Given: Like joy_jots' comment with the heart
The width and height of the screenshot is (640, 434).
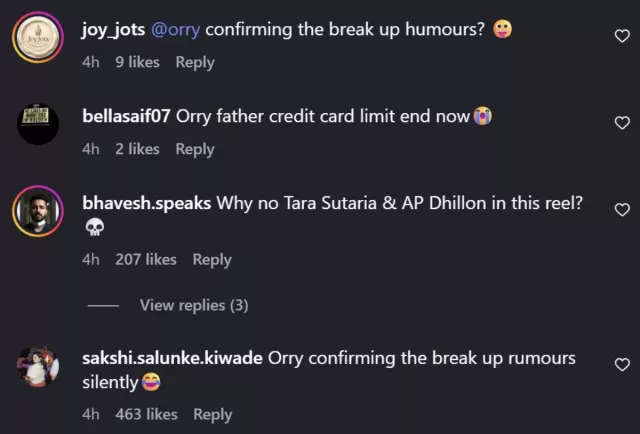Looking at the screenshot, I should [x=621, y=35].
